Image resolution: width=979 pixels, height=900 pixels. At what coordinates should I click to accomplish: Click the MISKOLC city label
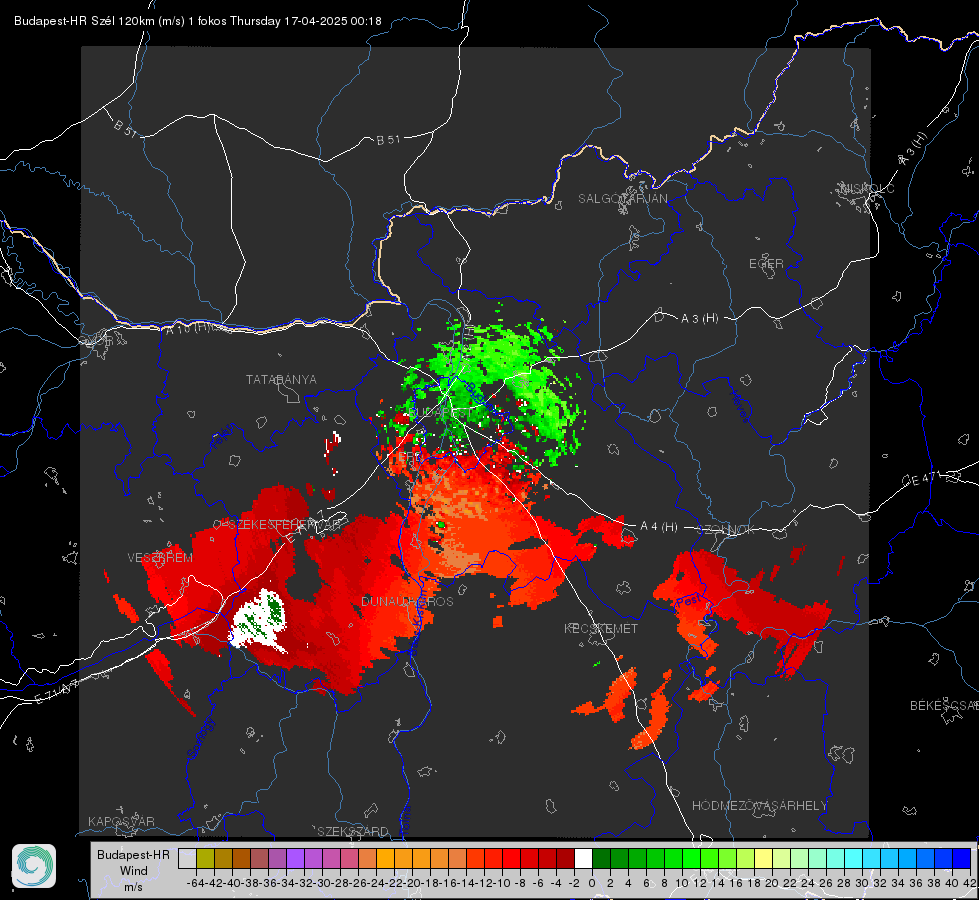pyautogui.click(x=867, y=188)
